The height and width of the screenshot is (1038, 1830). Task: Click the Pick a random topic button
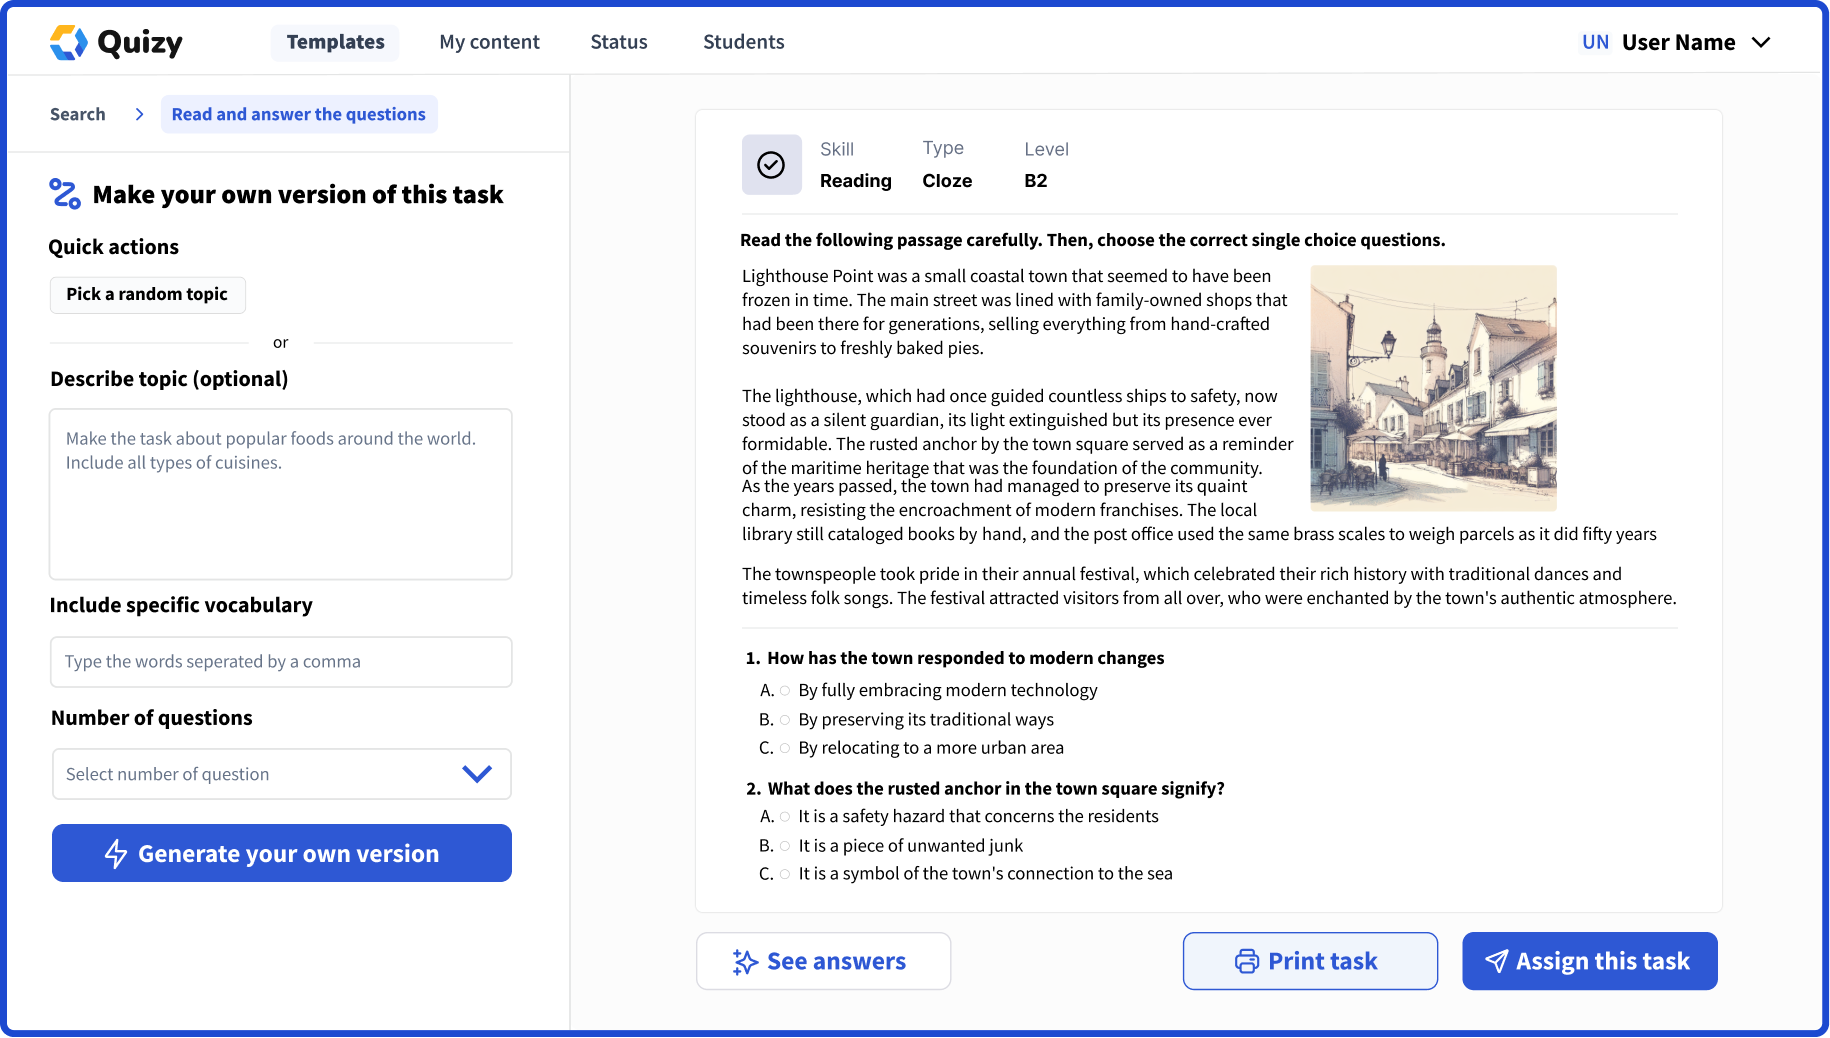tap(147, 294)
